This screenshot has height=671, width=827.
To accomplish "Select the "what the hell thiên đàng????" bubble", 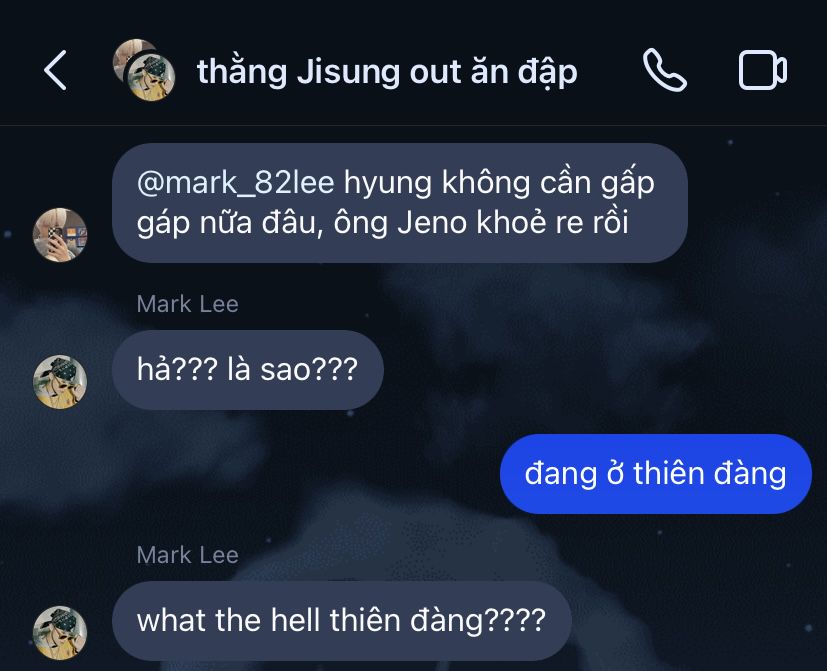I will pos(342,621).
